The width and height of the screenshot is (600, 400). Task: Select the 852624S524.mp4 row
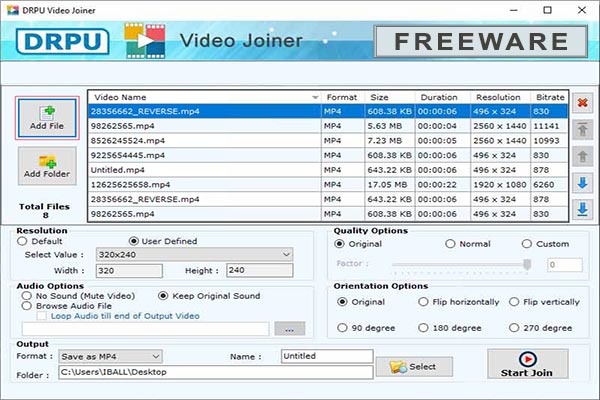tap(328, 140)
